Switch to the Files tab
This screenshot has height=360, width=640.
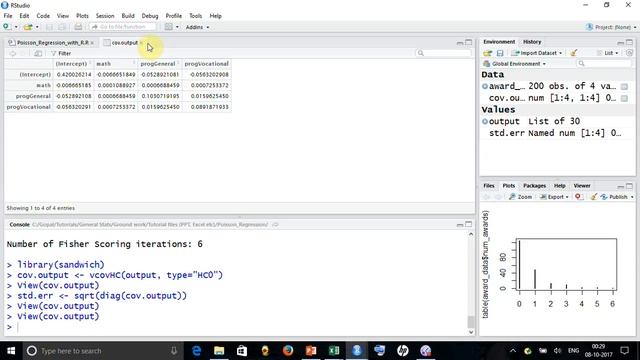tap(489, 186)
